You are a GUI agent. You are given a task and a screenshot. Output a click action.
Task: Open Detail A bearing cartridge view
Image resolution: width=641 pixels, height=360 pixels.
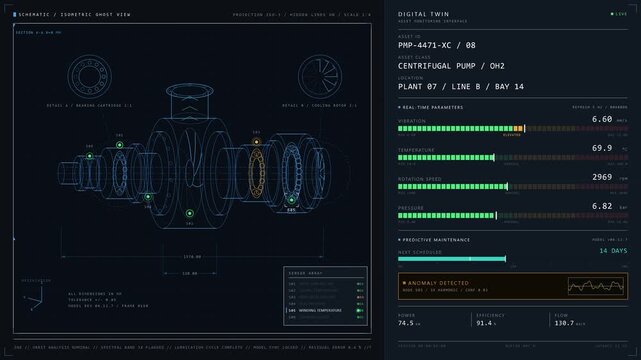90,76
